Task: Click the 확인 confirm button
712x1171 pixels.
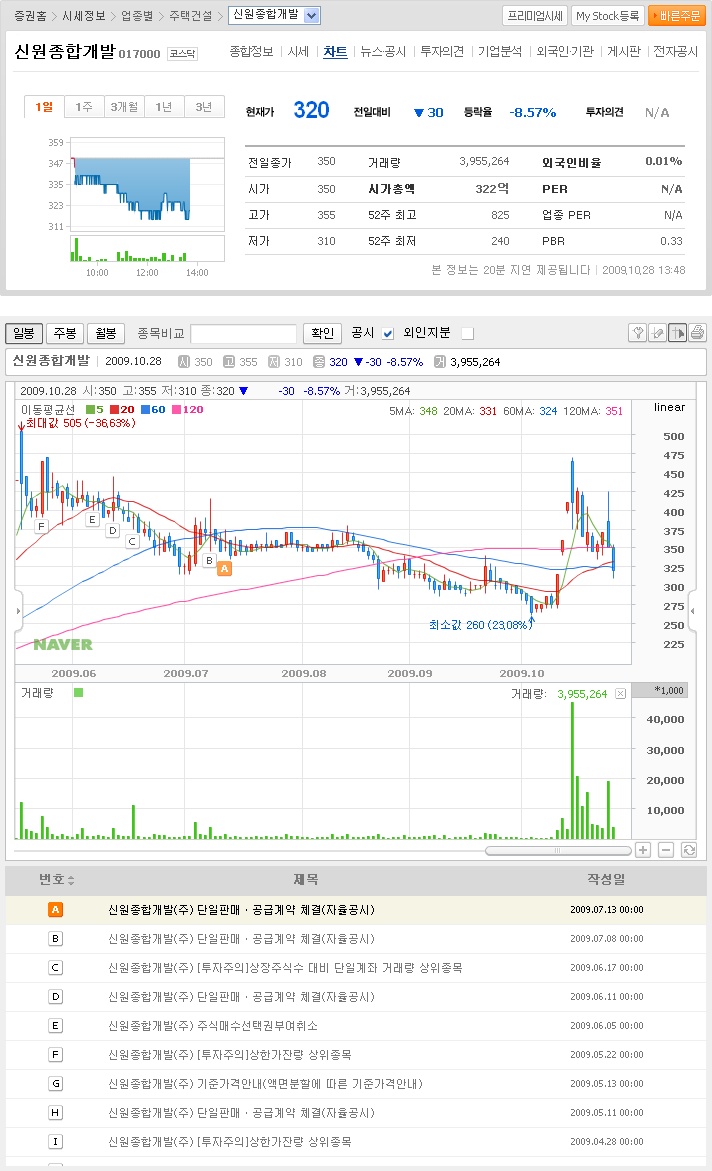Action: coord(322,333)
